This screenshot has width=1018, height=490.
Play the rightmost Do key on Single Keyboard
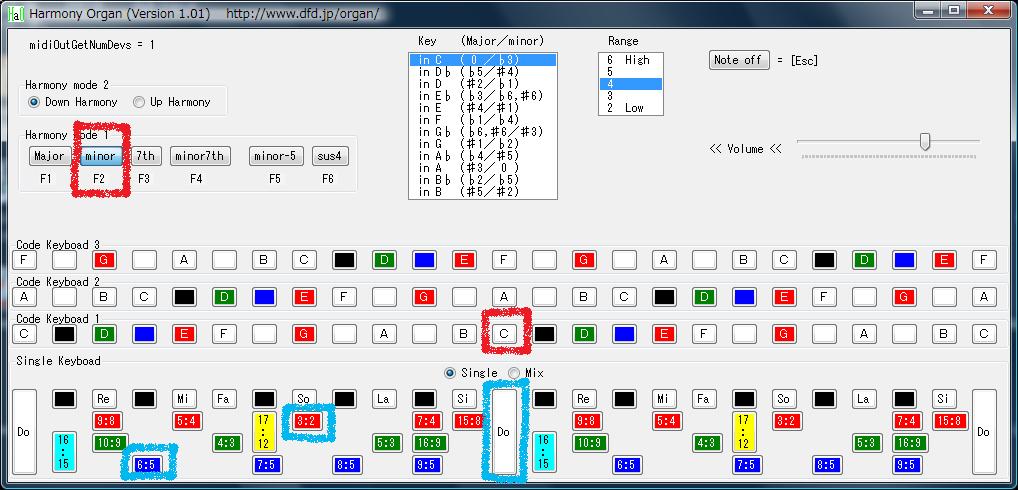984,432
